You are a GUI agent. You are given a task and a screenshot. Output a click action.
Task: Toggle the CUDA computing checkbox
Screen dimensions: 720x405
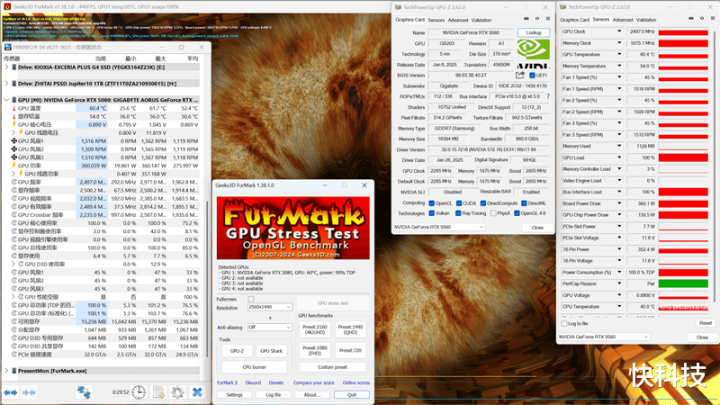coord(459,203)
